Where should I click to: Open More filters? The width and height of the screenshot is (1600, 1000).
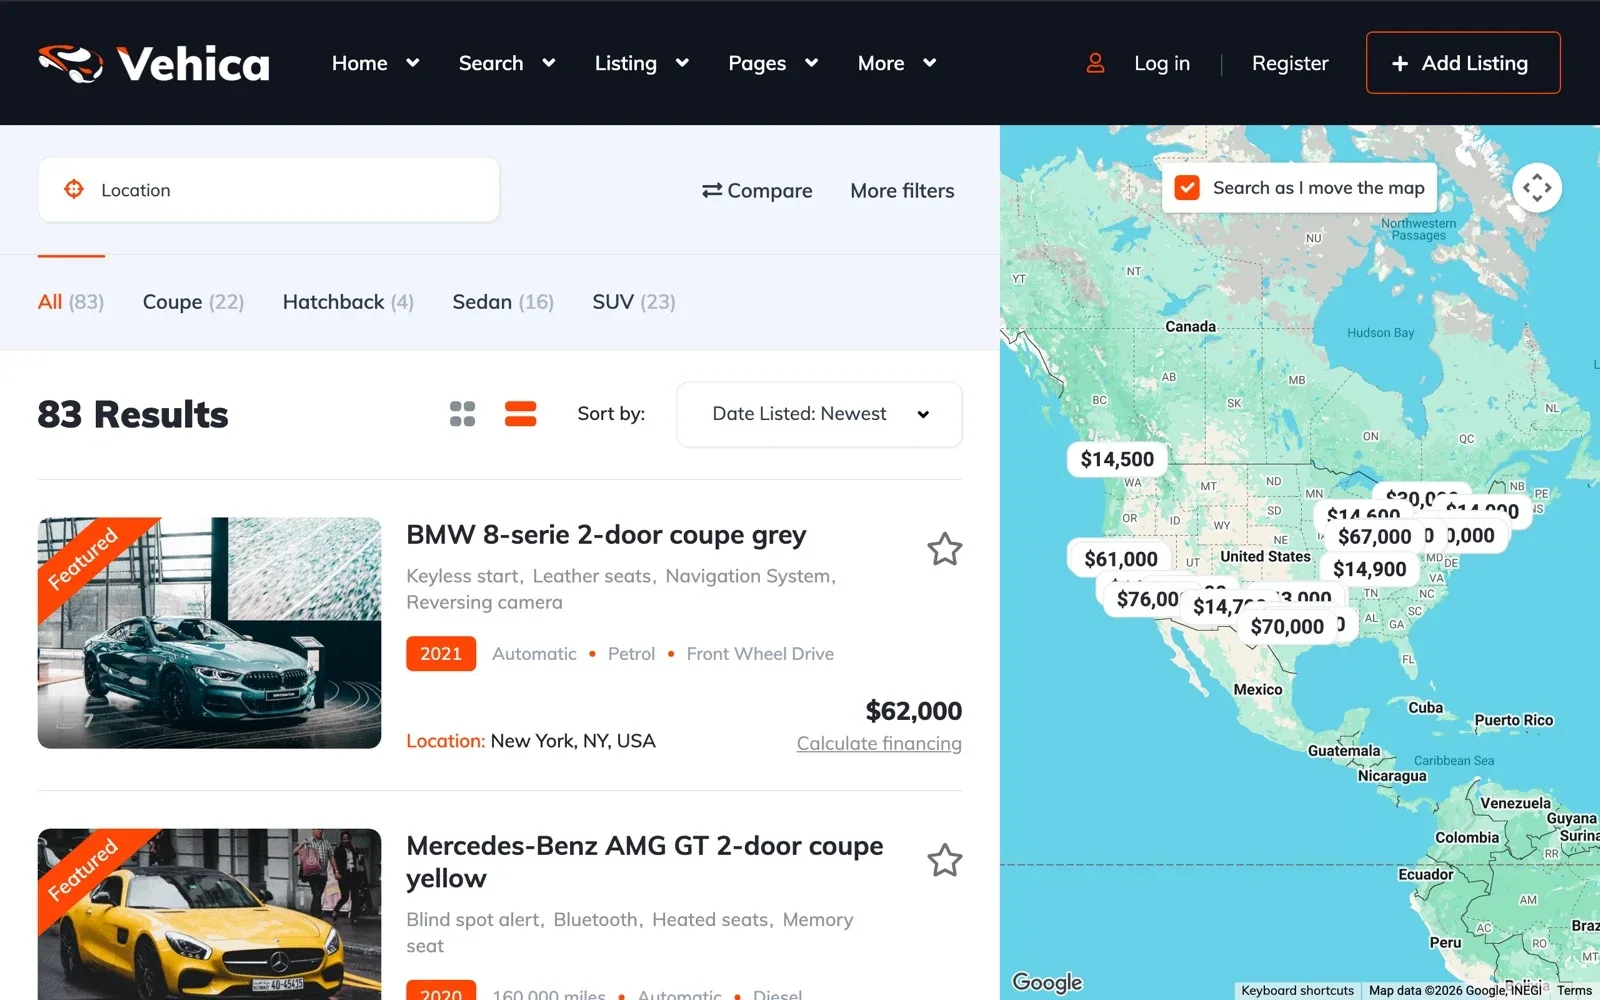point(902,190)
